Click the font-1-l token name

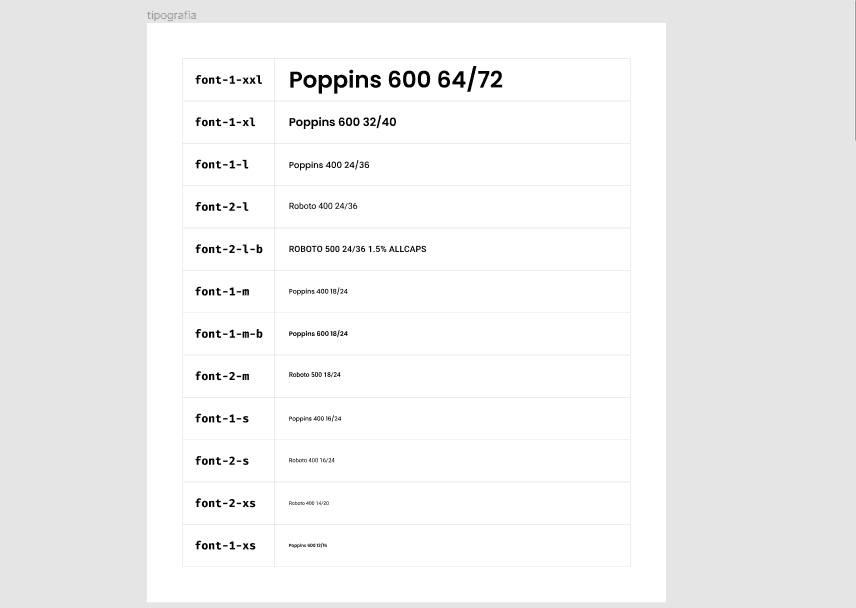[221, 164]
